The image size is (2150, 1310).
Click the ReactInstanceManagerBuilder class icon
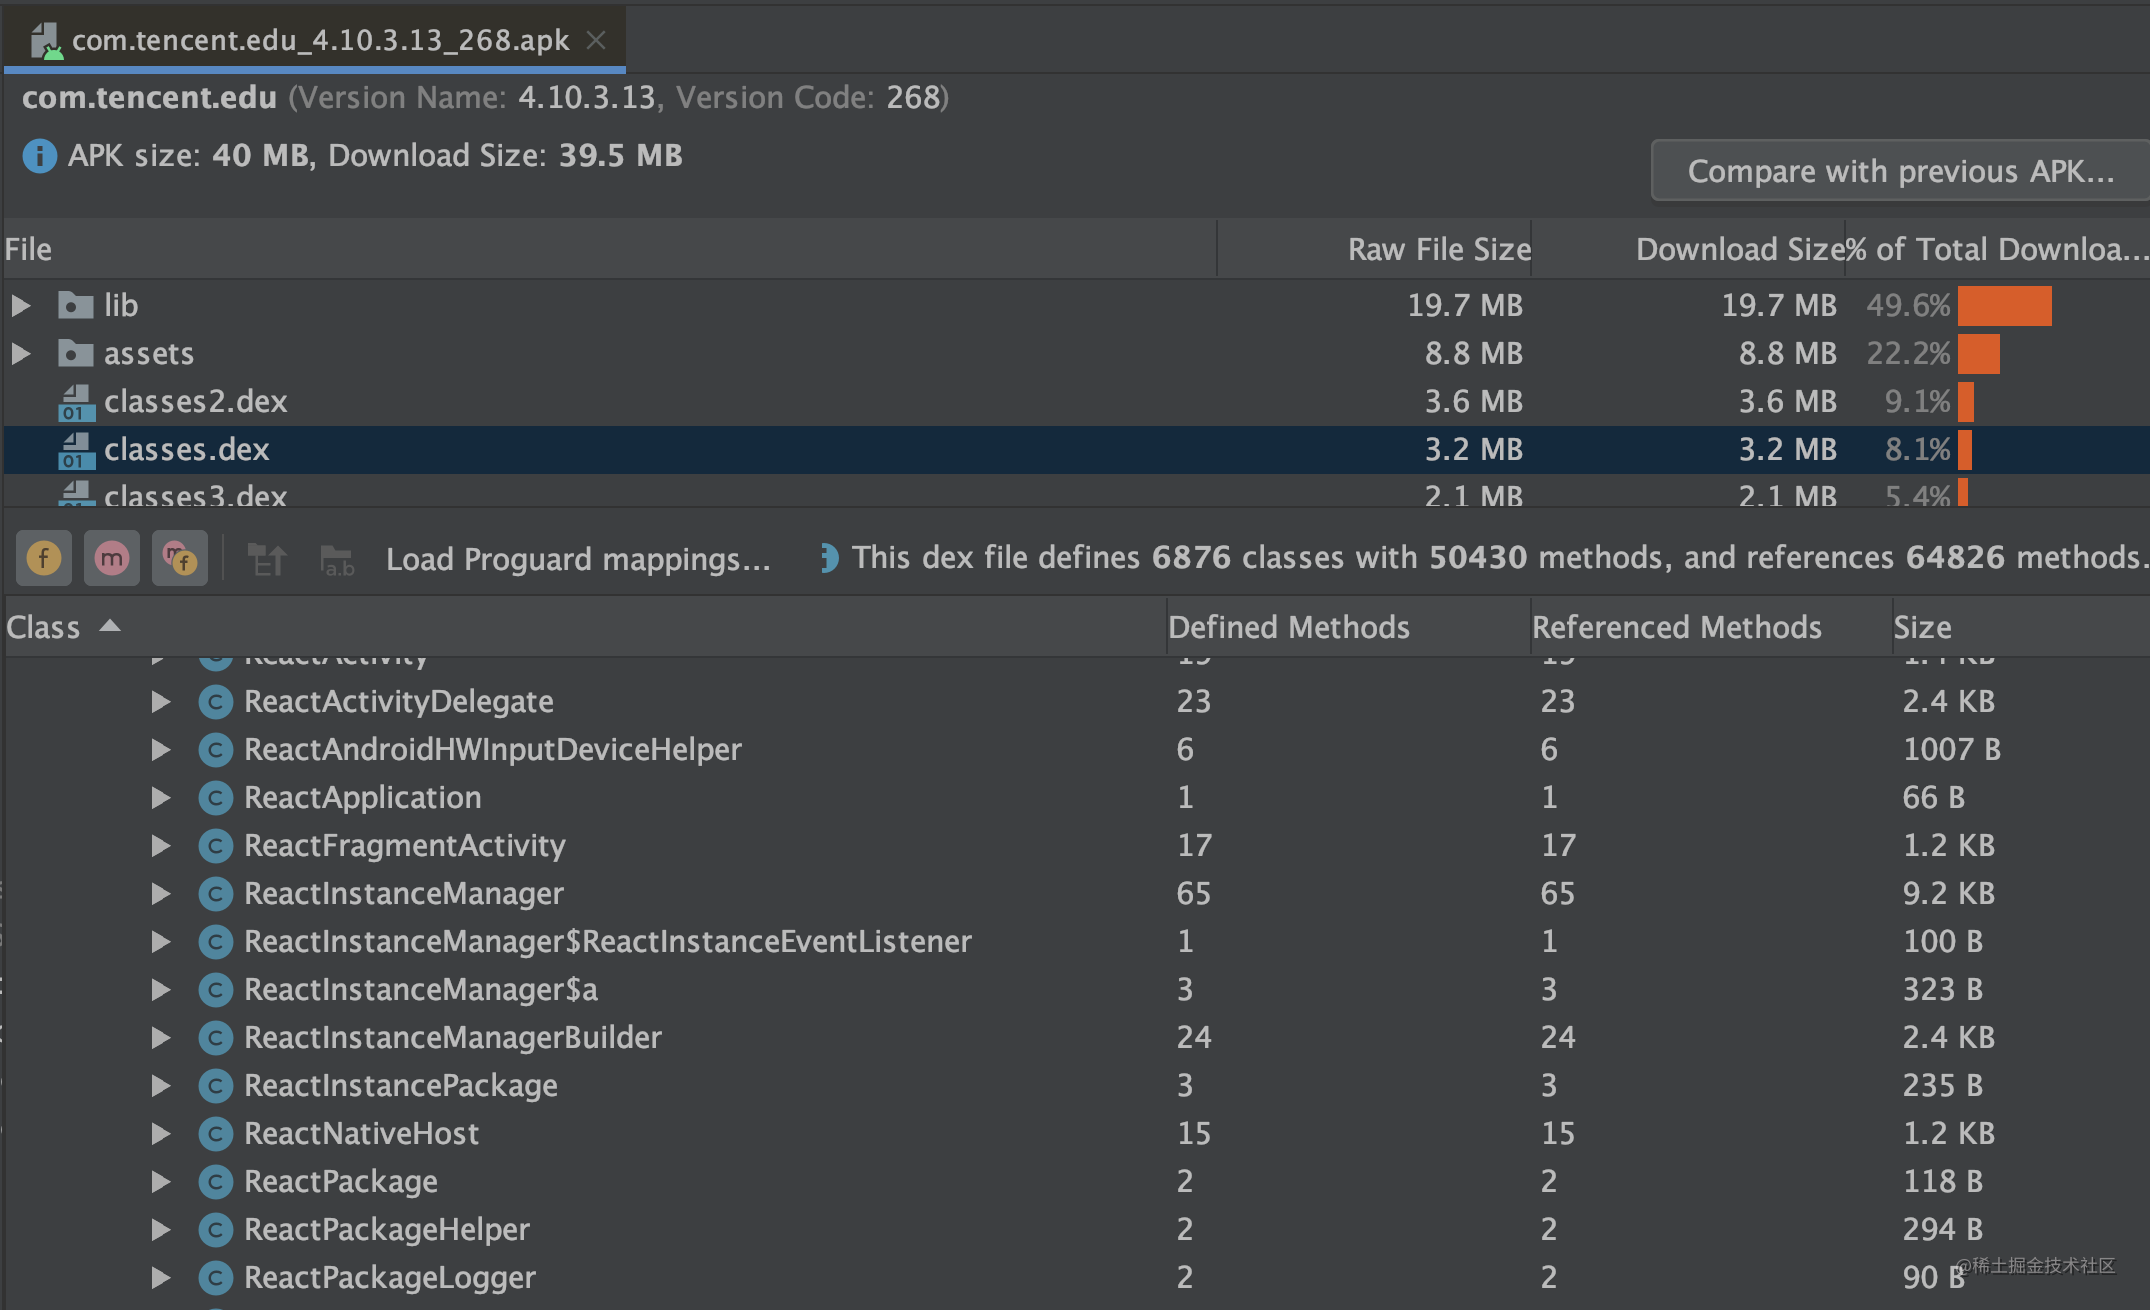[x=215, y=1038]
